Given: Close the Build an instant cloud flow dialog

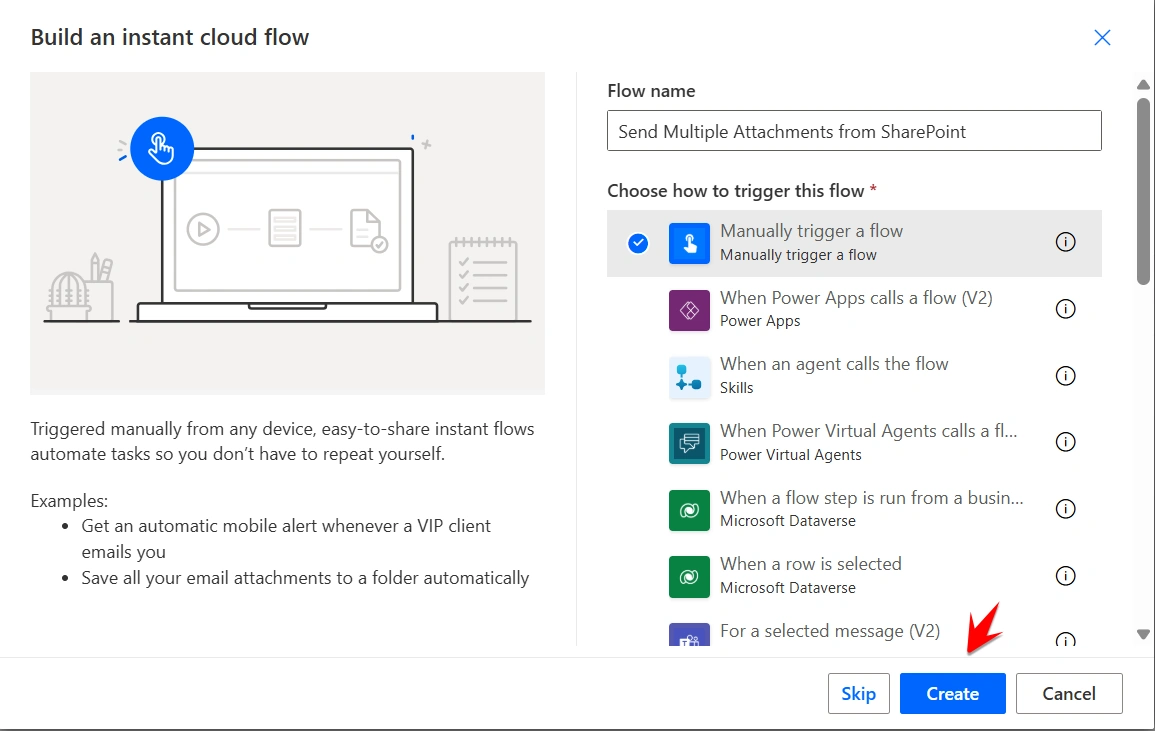Looking at the screenshot, I should coord(1102,38).
